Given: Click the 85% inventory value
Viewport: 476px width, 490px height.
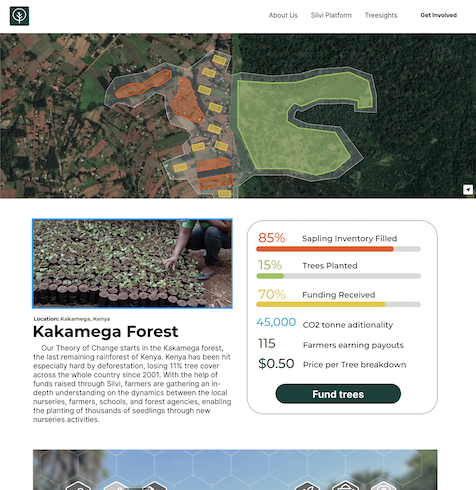Looking at the screenshot, I should coord(271,238).
